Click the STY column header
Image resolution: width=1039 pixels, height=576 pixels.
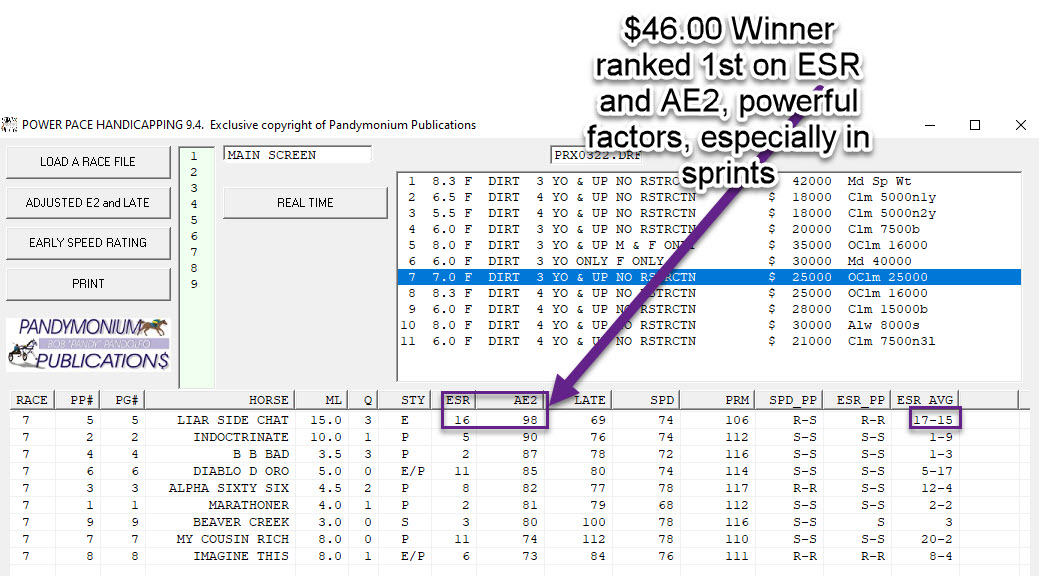coord(406,400)
